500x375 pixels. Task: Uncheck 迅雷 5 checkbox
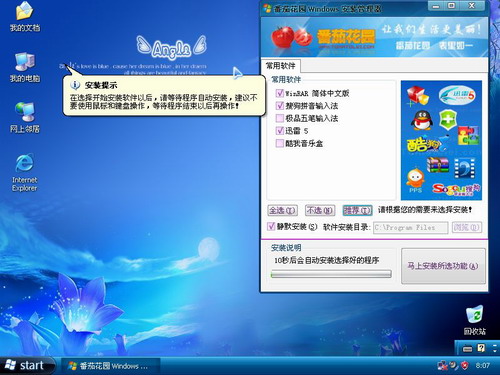280,131
